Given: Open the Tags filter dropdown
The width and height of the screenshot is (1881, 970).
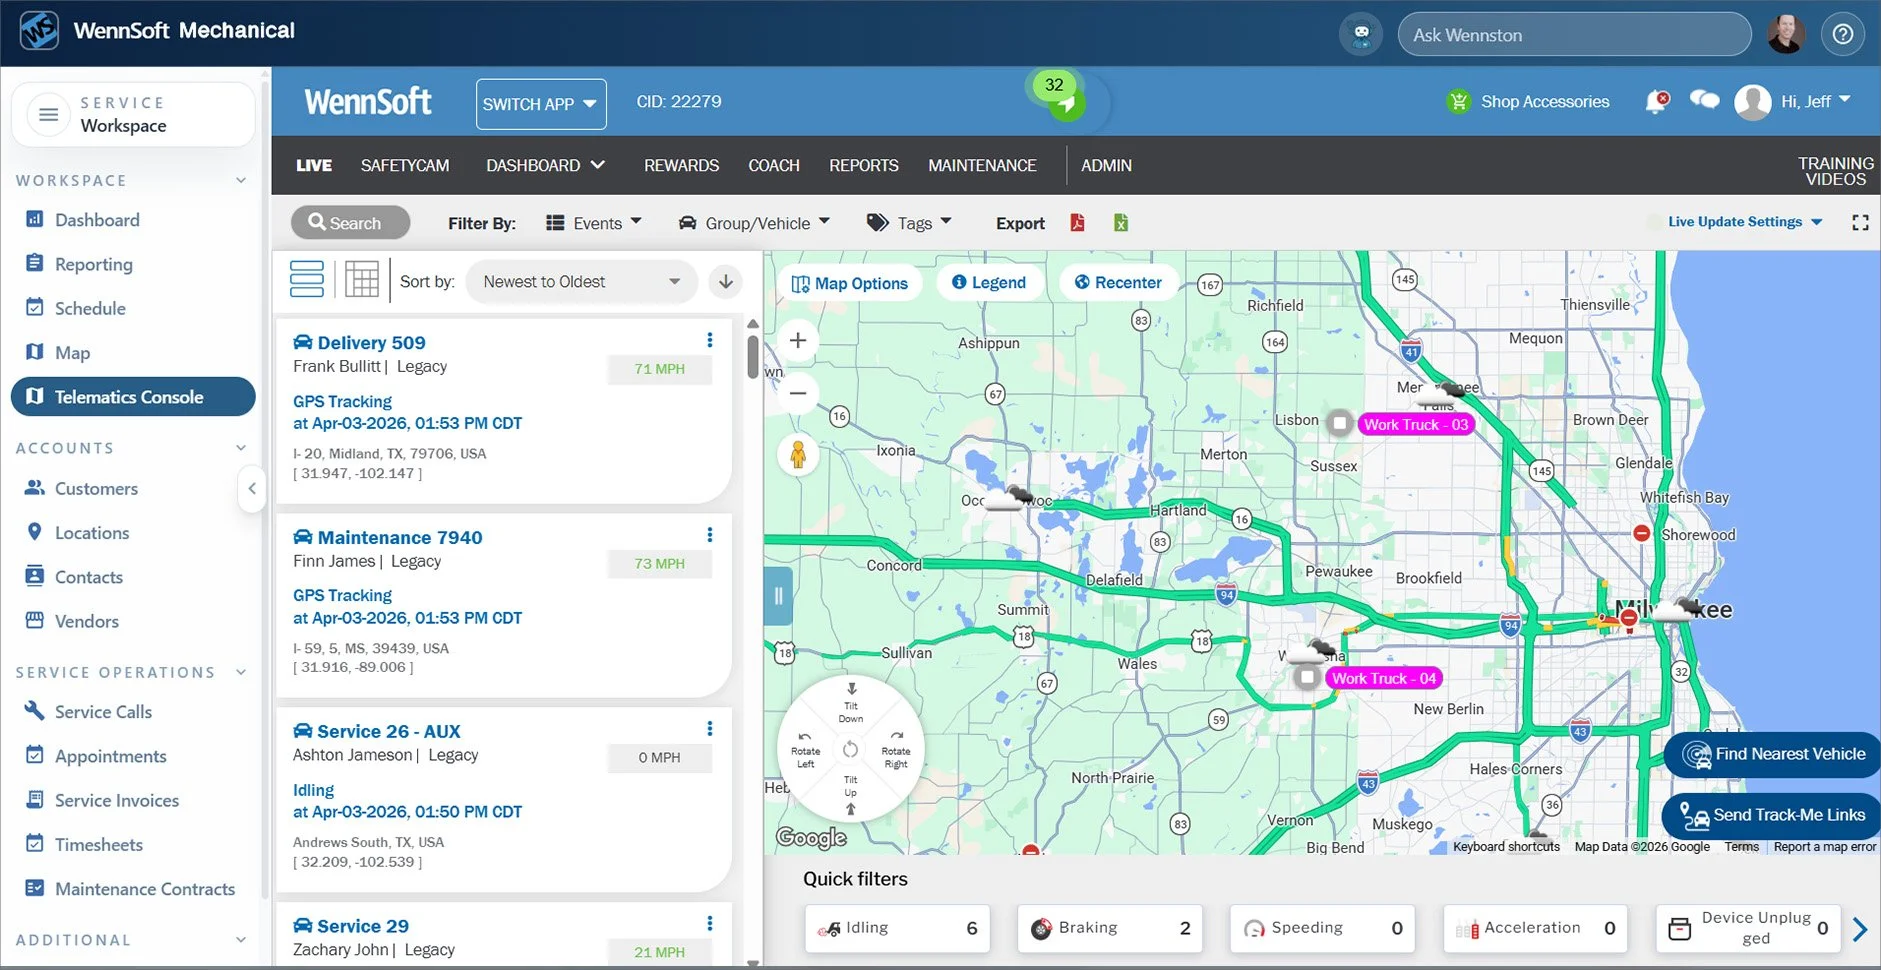Looking at the screenshot, I should (x=909, y=223).
